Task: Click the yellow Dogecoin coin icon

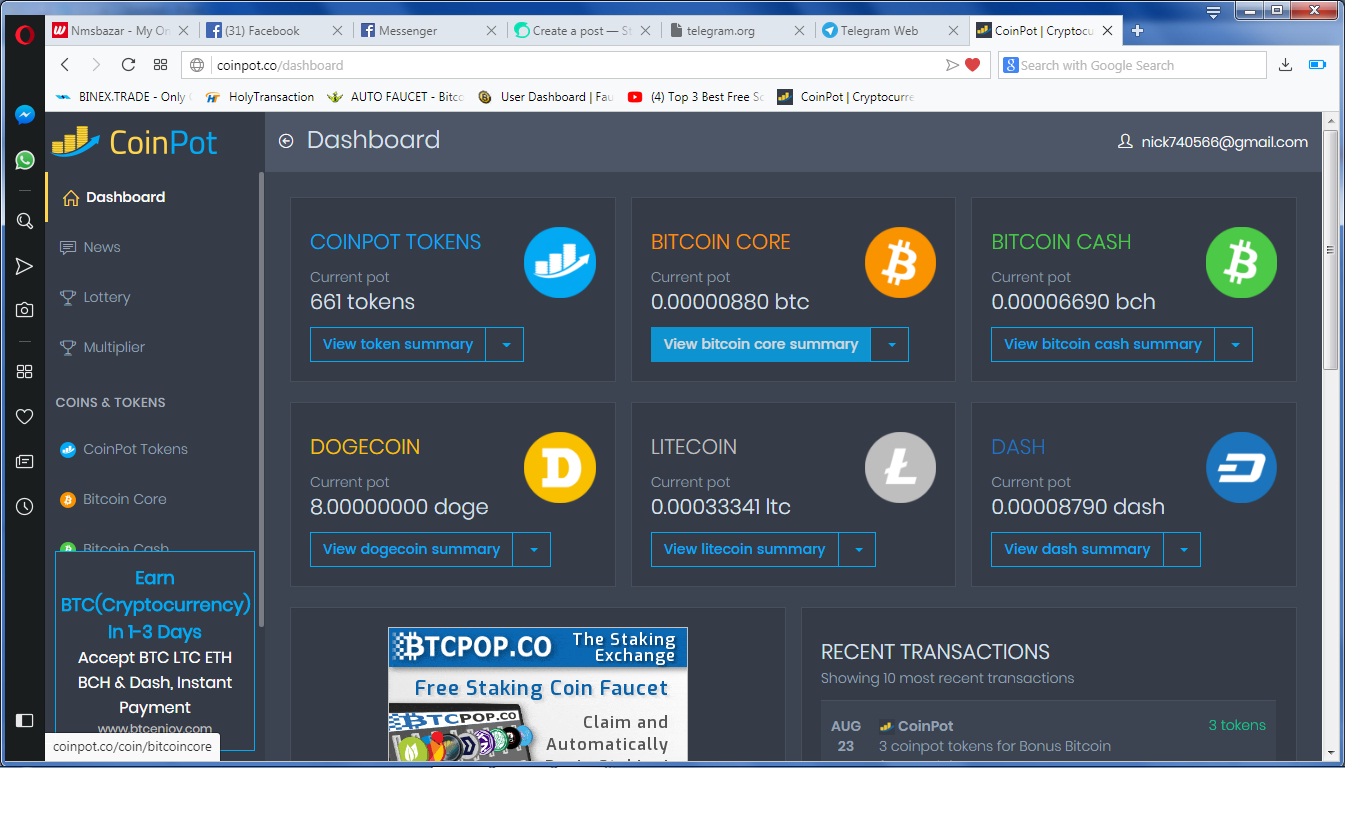Action: (x=560, y=467)
